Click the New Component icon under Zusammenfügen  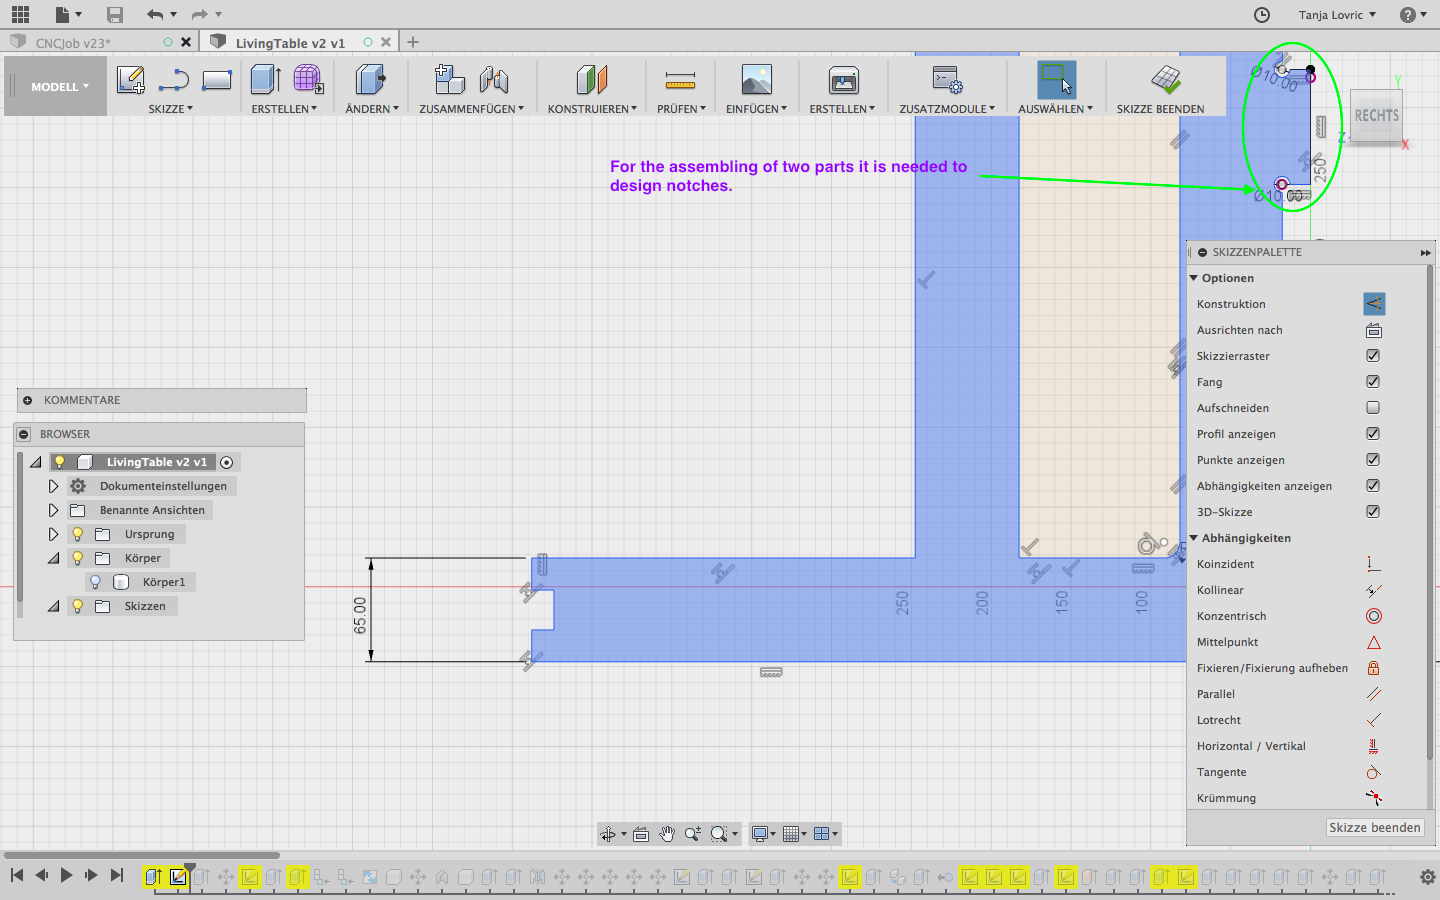coord(449,80)
